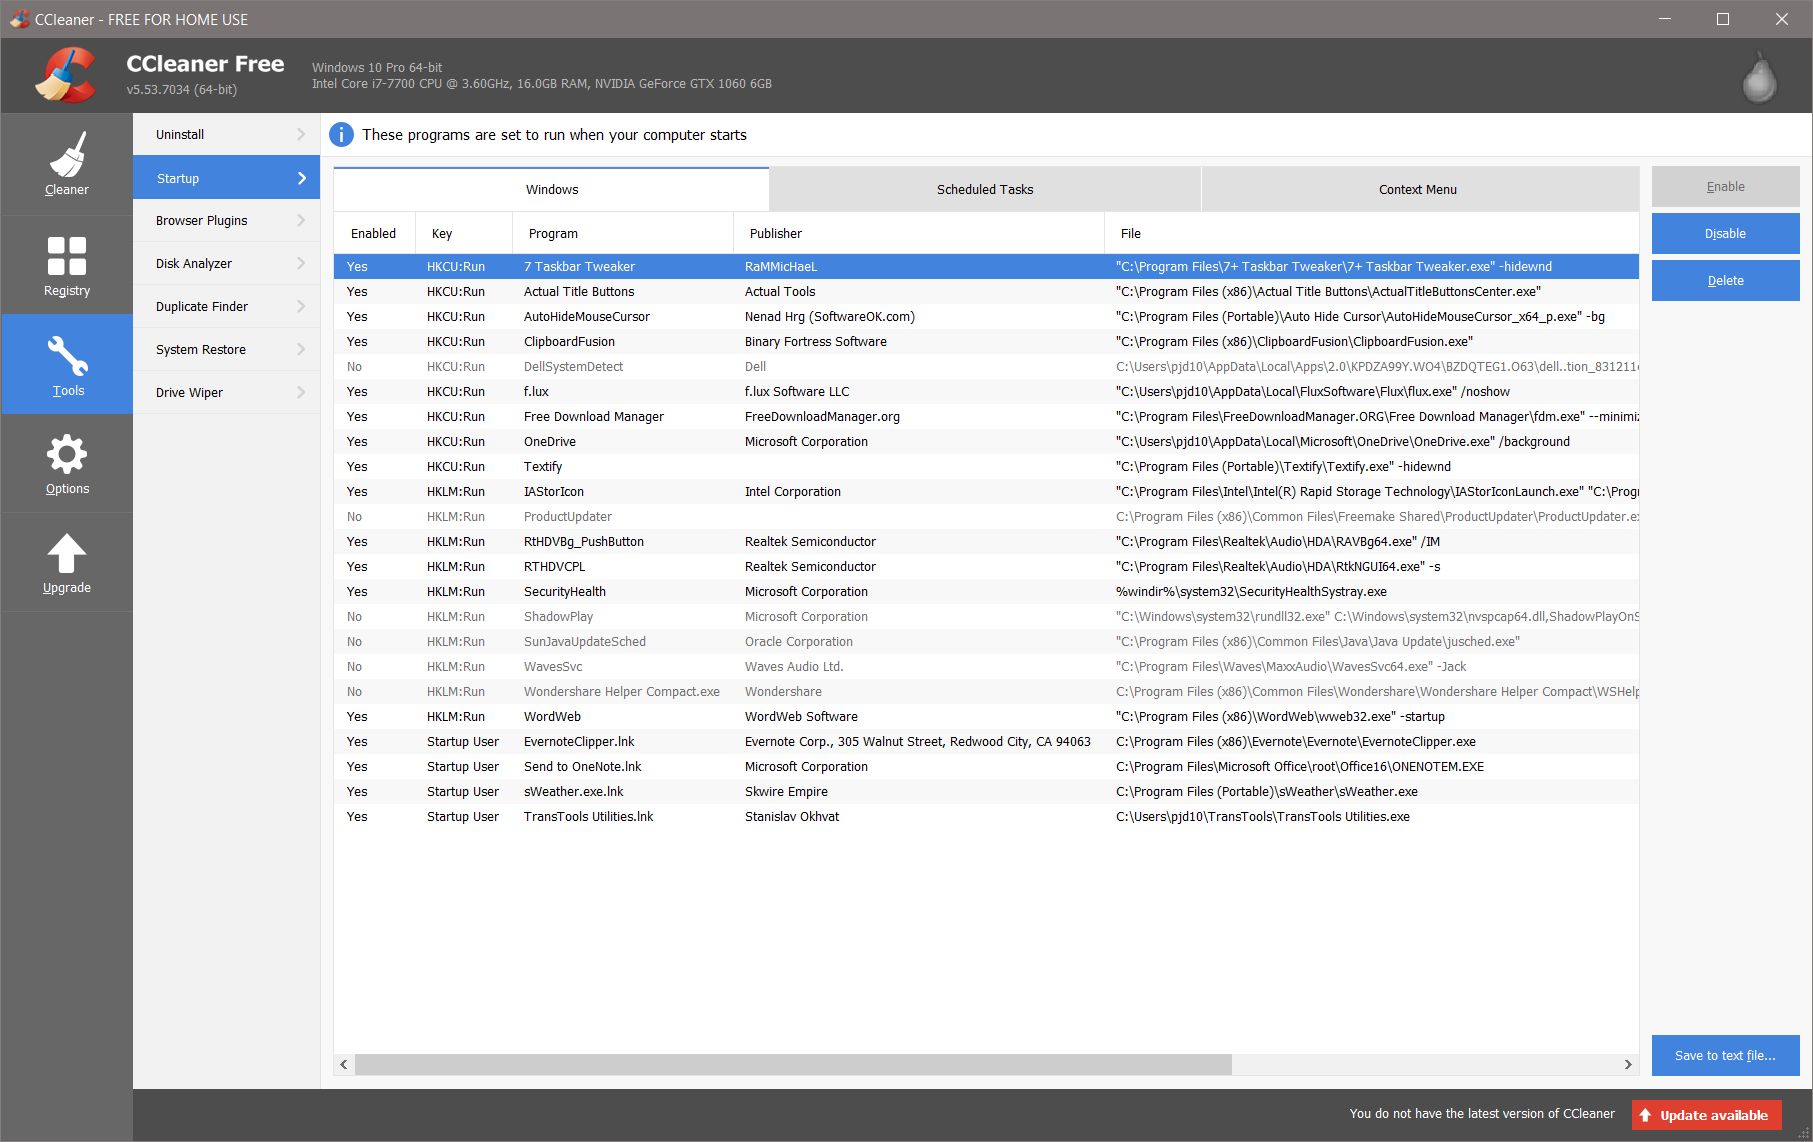Expand the Startup chevron
Image resolution: width=1813 pixels, height=1142 pixels.
(x=302, y=178)
